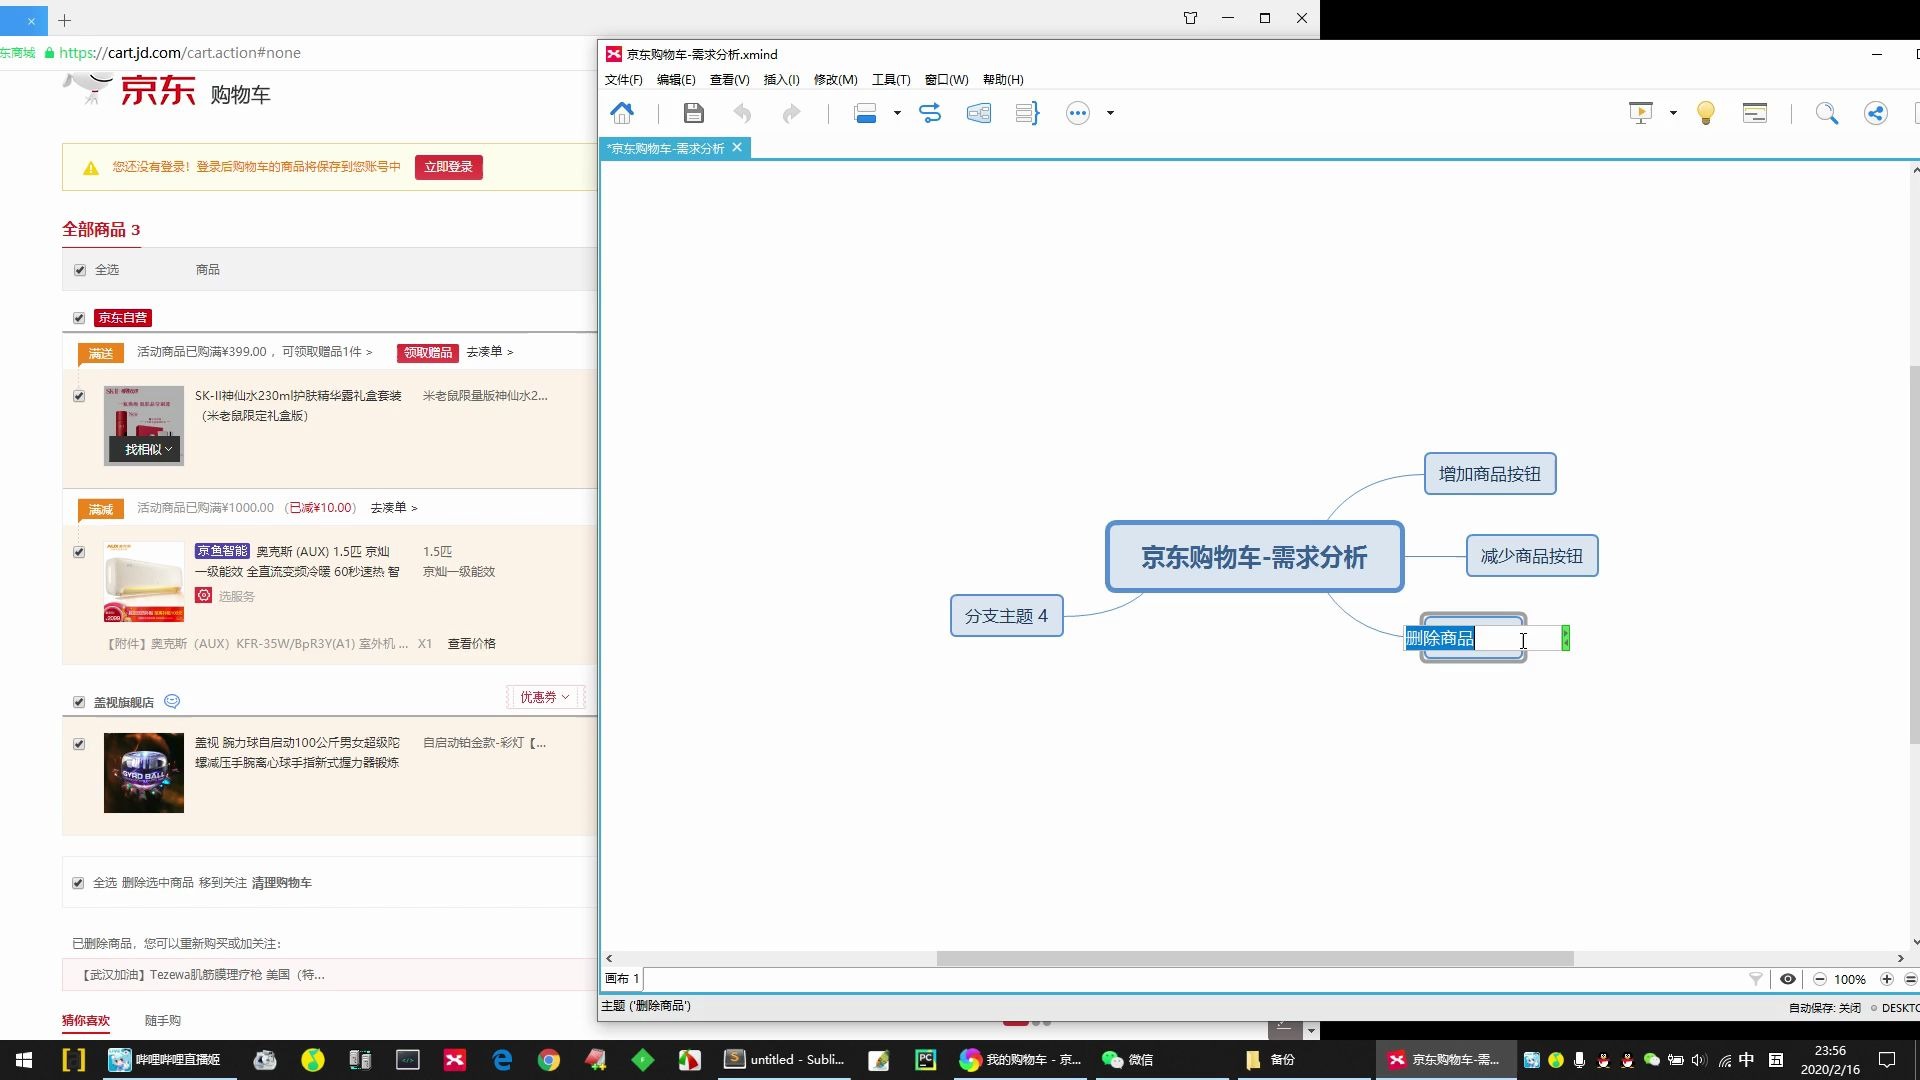Add summary bracket icon in toolbar

click(1027, 113)
